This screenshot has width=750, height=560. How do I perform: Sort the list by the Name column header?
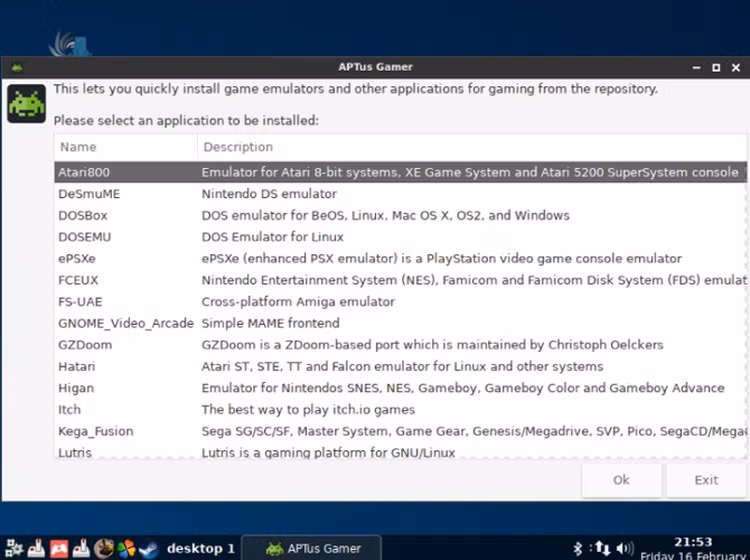[x=126, y=147]
